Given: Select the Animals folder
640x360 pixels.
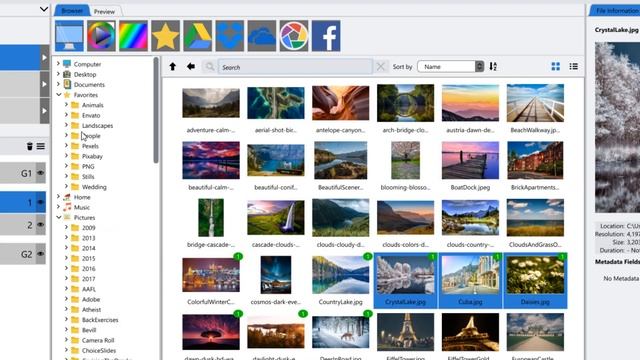Looking at the screenshot, I should [93, 105].
